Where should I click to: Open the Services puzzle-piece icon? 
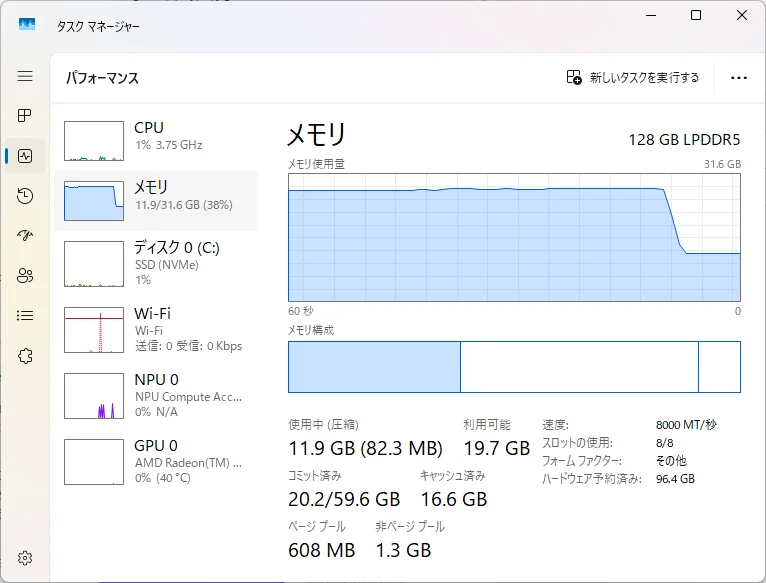[25, 356]
